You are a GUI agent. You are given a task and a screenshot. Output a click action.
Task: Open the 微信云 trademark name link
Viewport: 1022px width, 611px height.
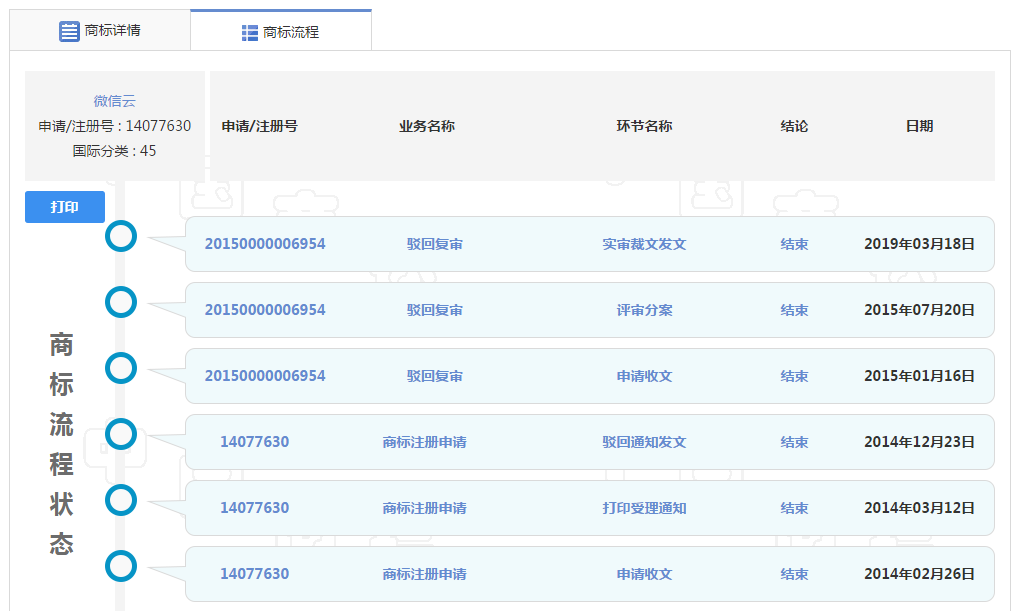coord(114,101)
